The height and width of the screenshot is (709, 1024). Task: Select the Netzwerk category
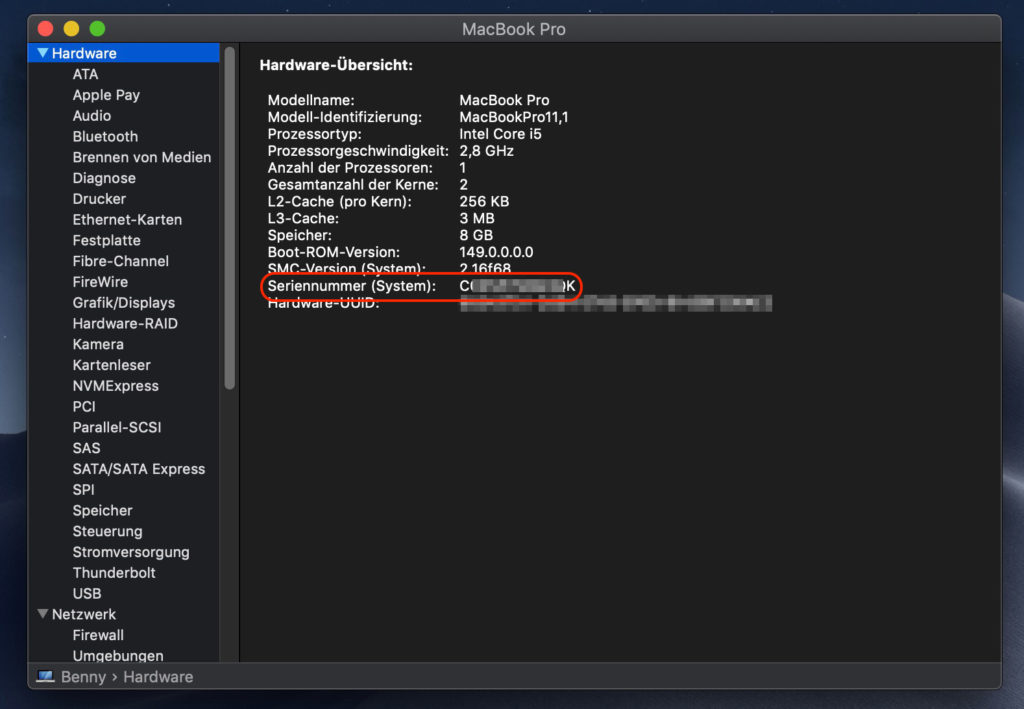(84, 614)
